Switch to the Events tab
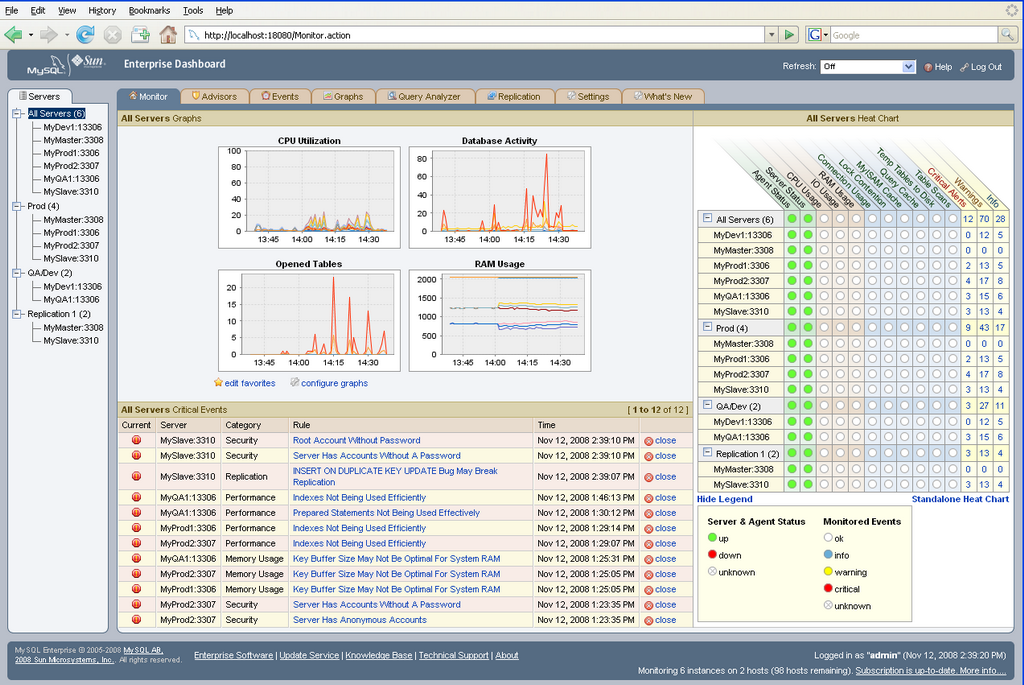 (x=280, y=96)
